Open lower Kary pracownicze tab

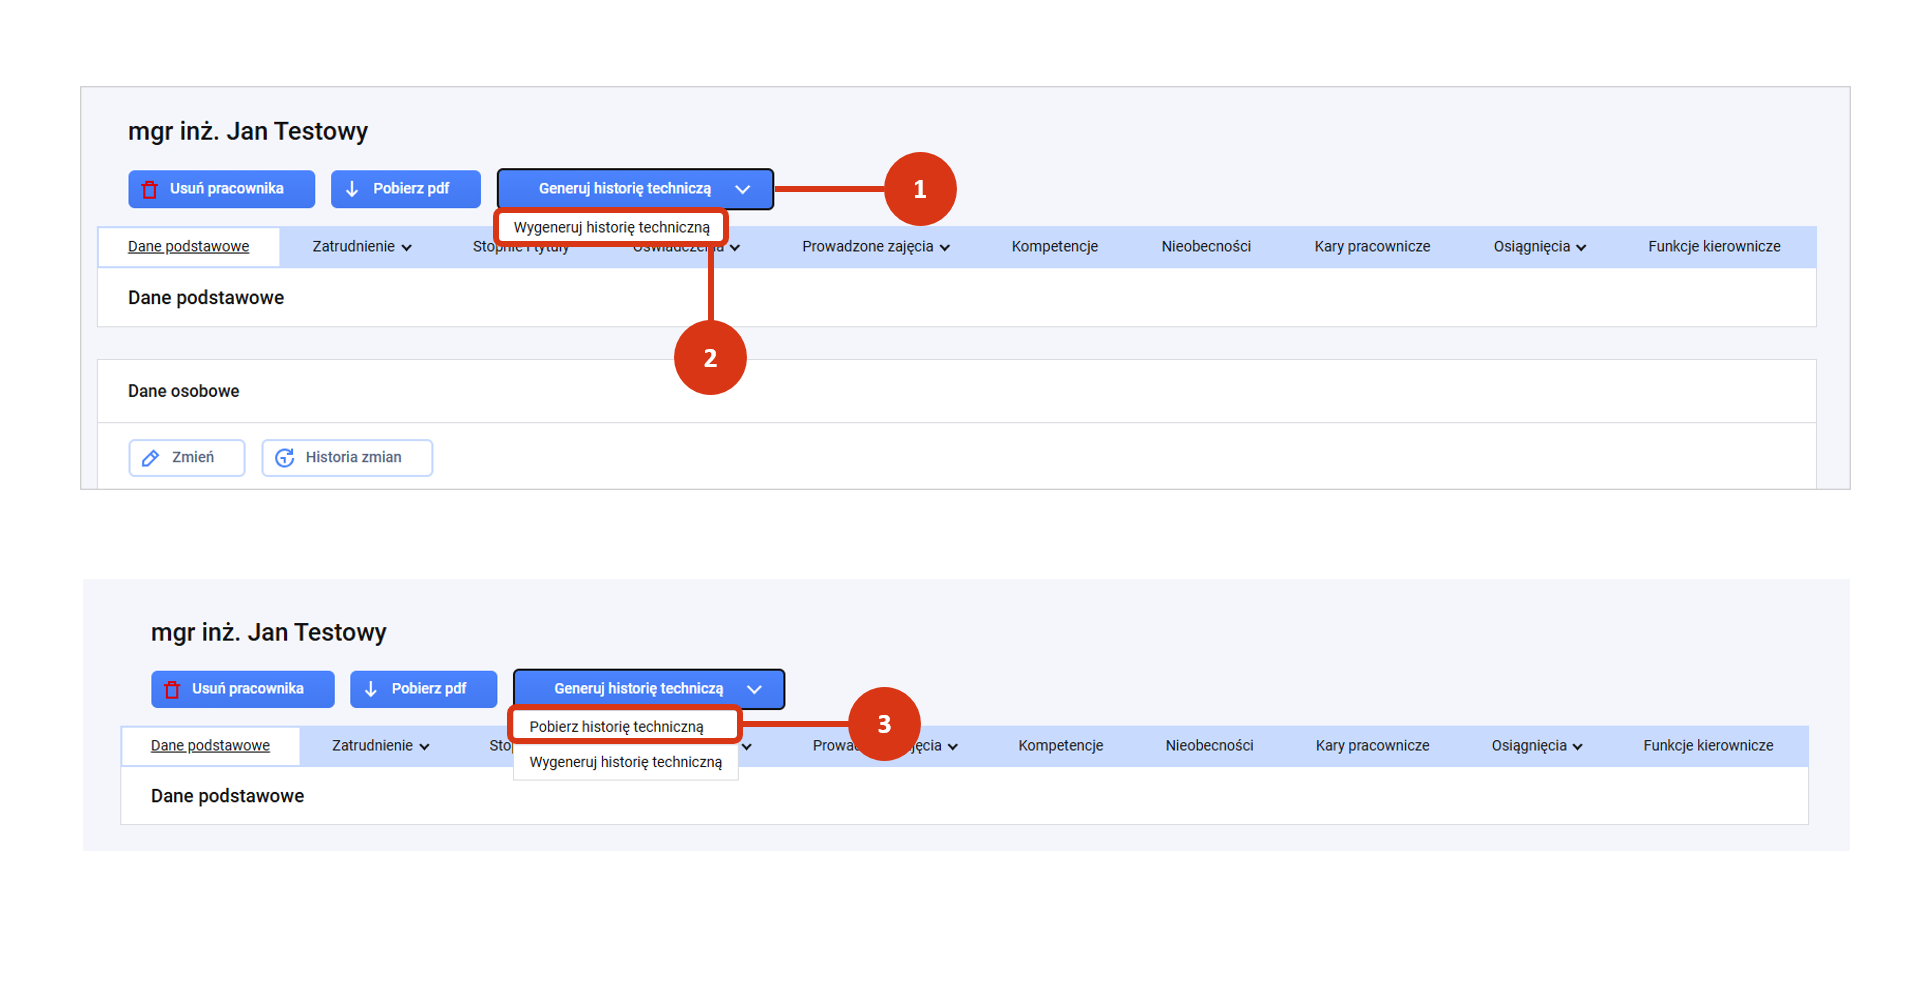pyautogui.click(x=1372, y=746)
